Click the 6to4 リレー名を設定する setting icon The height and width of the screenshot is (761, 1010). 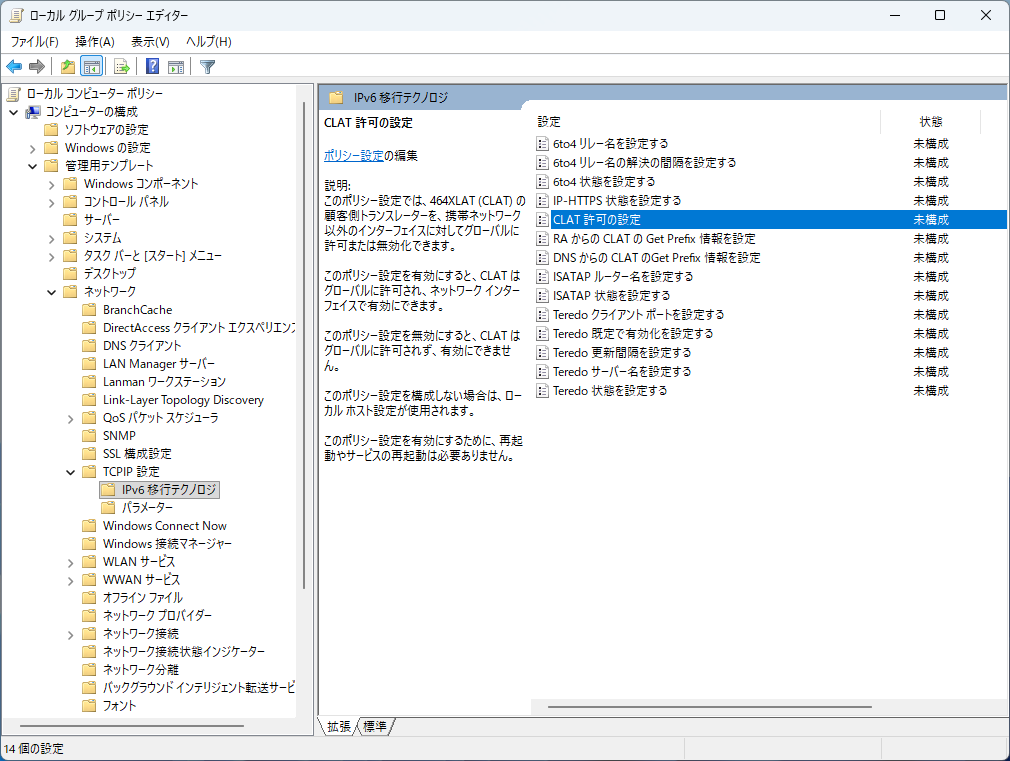pyautogui.click(x=542, y=144)
